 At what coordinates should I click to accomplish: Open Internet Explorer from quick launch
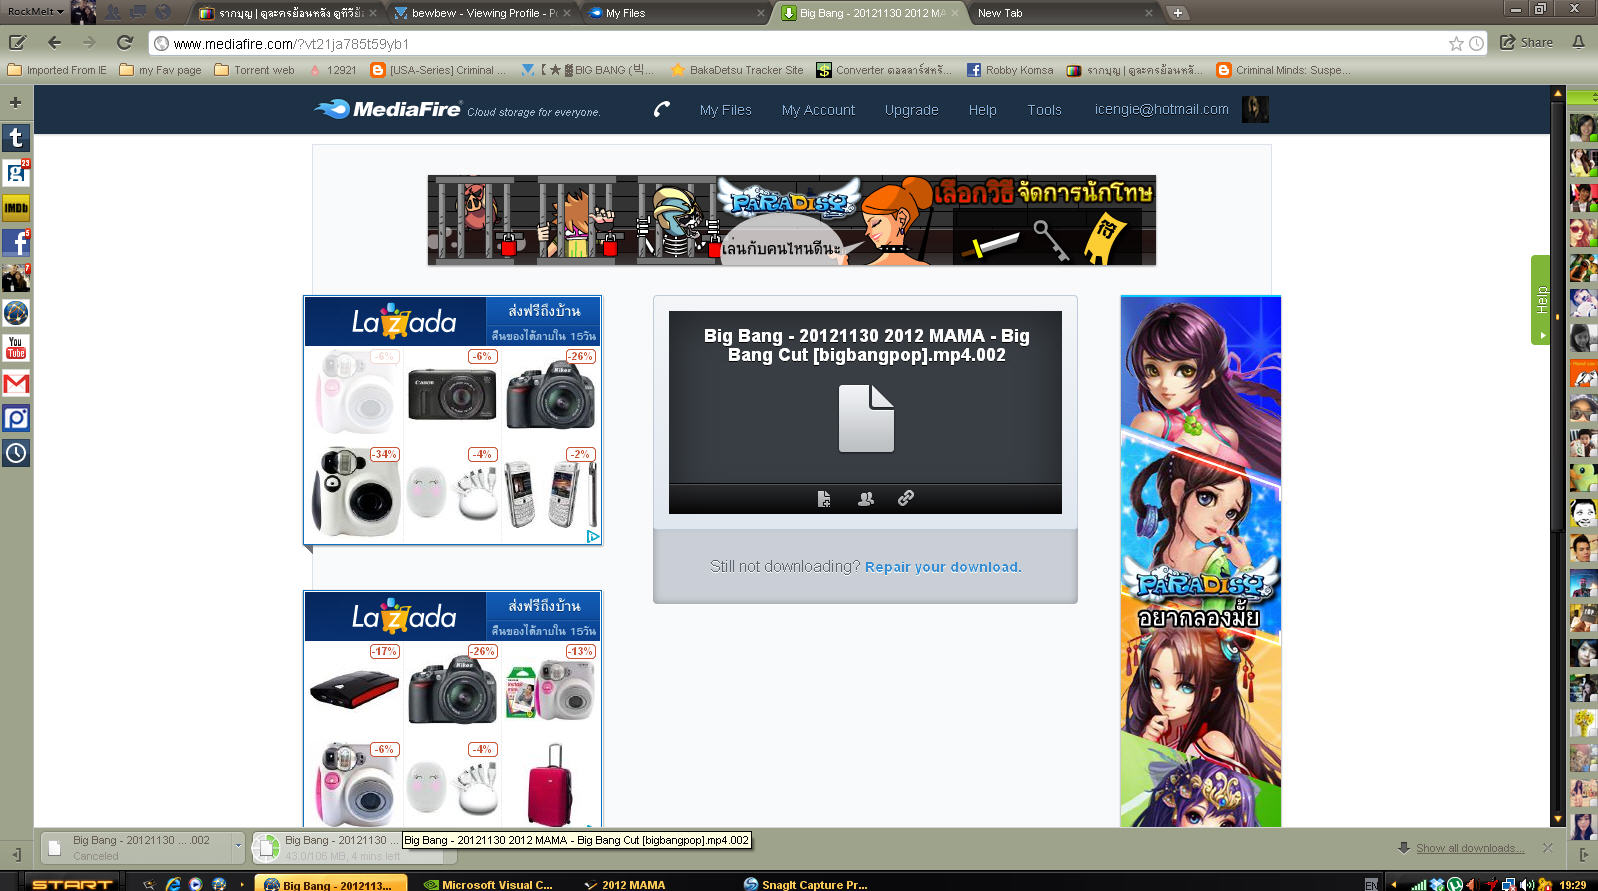[x=173, y=884]
